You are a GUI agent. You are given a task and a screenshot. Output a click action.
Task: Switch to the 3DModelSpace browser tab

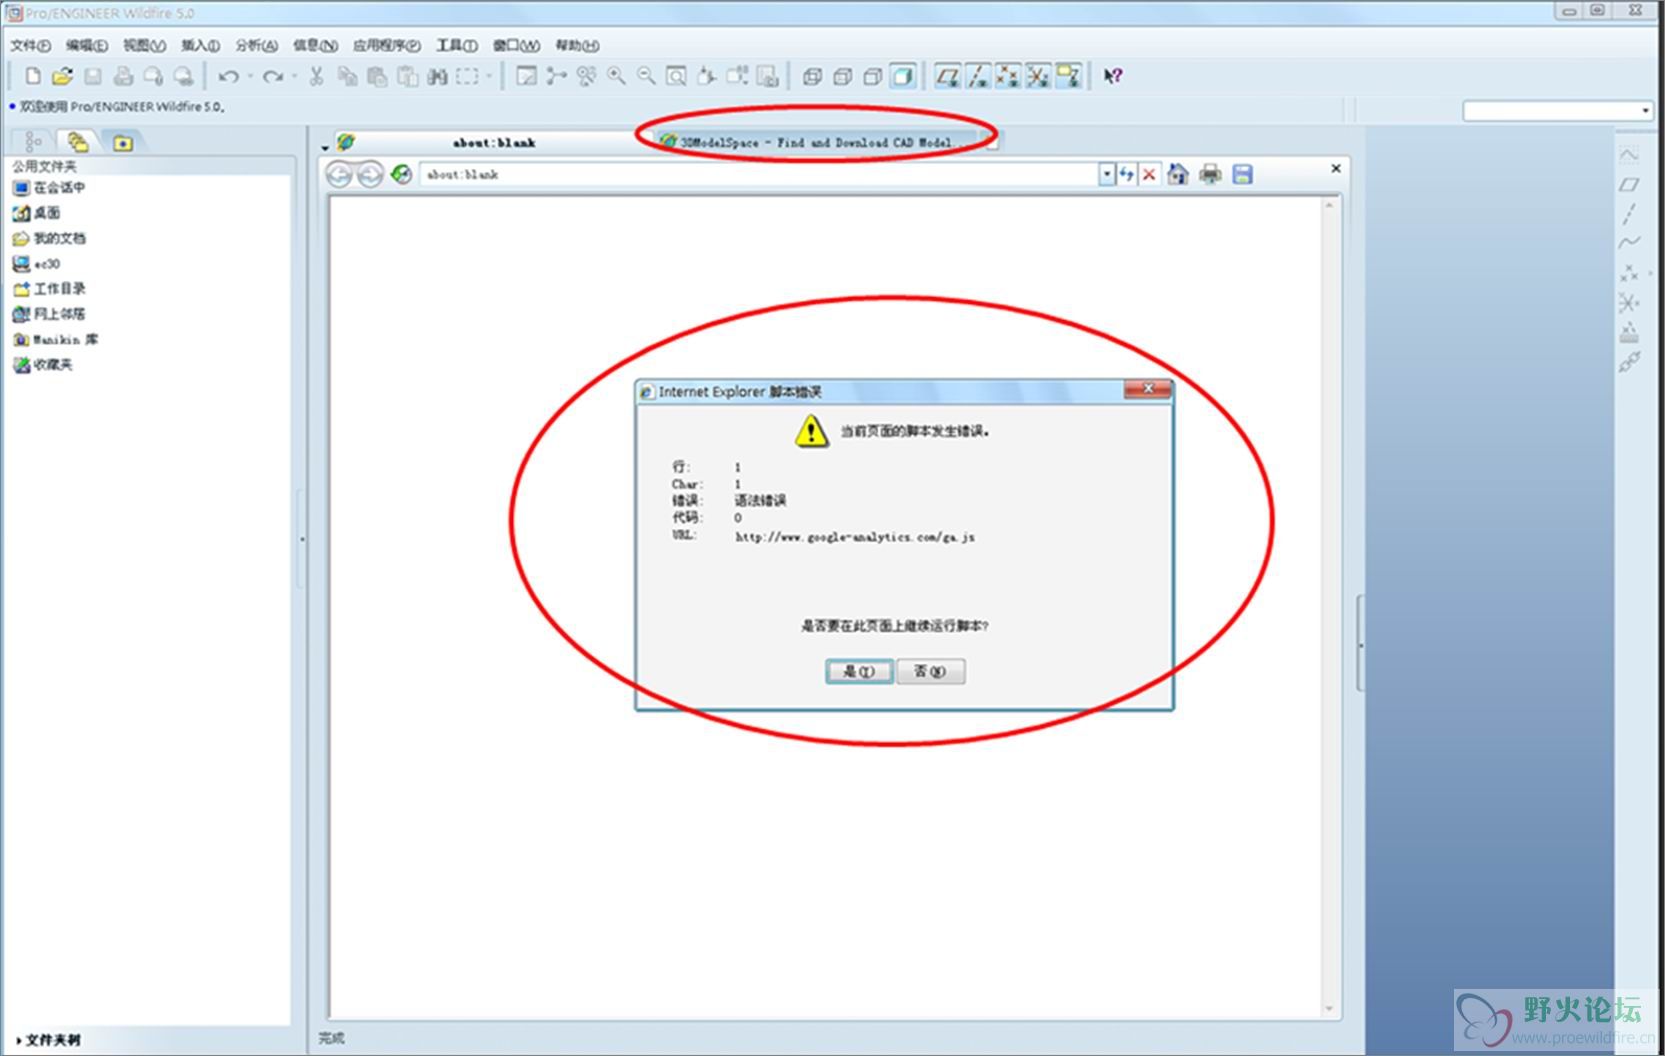(818, 143)
